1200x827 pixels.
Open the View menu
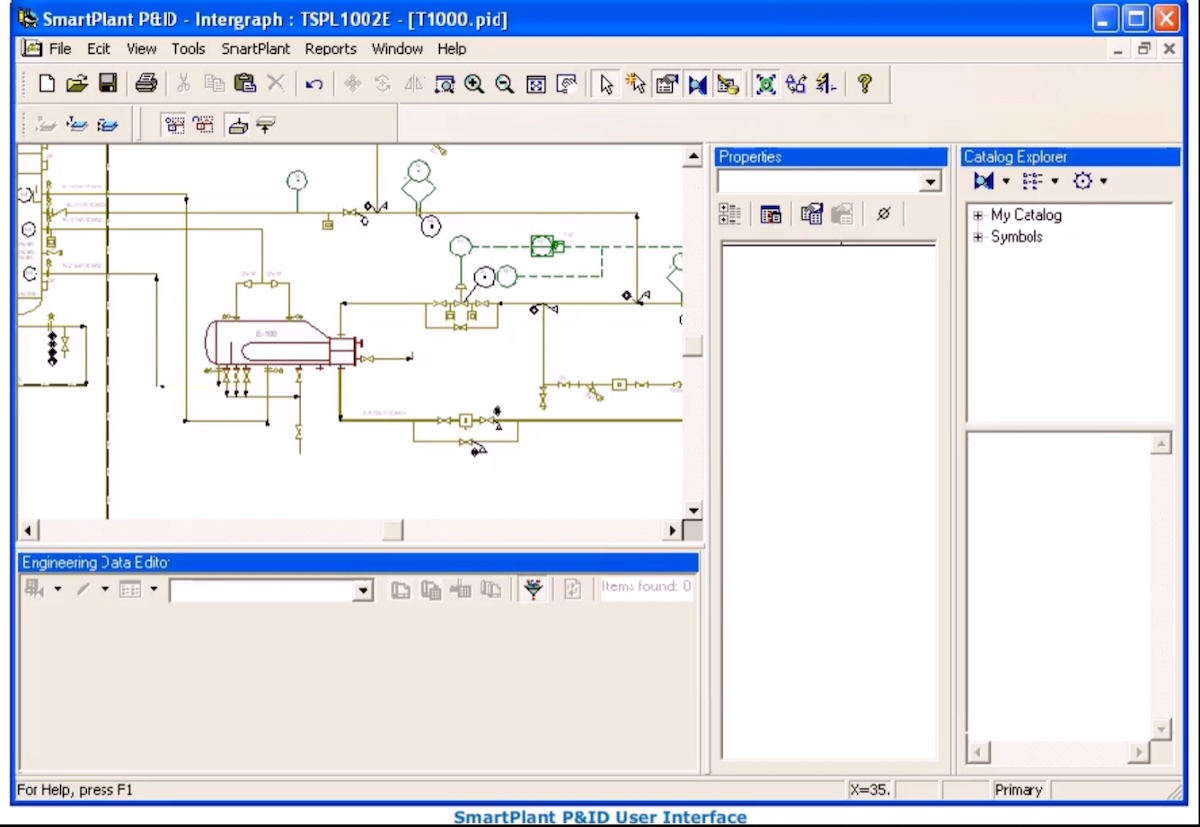tap(141, 48)
